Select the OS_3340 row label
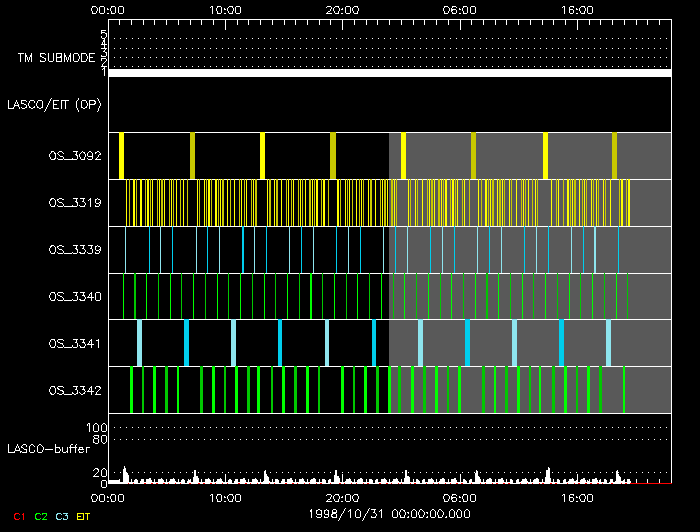The height and width of the screenshot is (532, 700). click(x=75, y=296)
